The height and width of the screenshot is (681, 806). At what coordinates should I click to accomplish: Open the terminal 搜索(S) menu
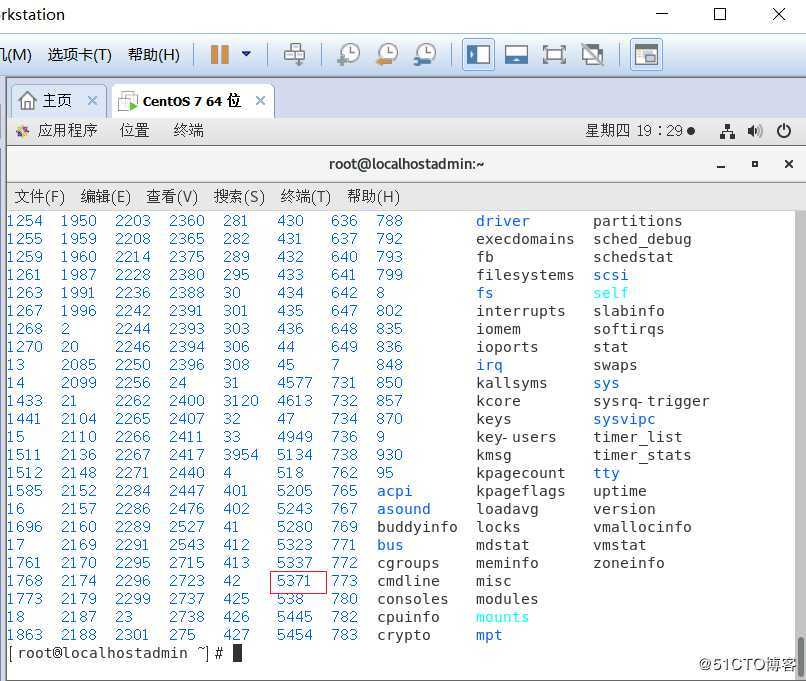[239, 197]
